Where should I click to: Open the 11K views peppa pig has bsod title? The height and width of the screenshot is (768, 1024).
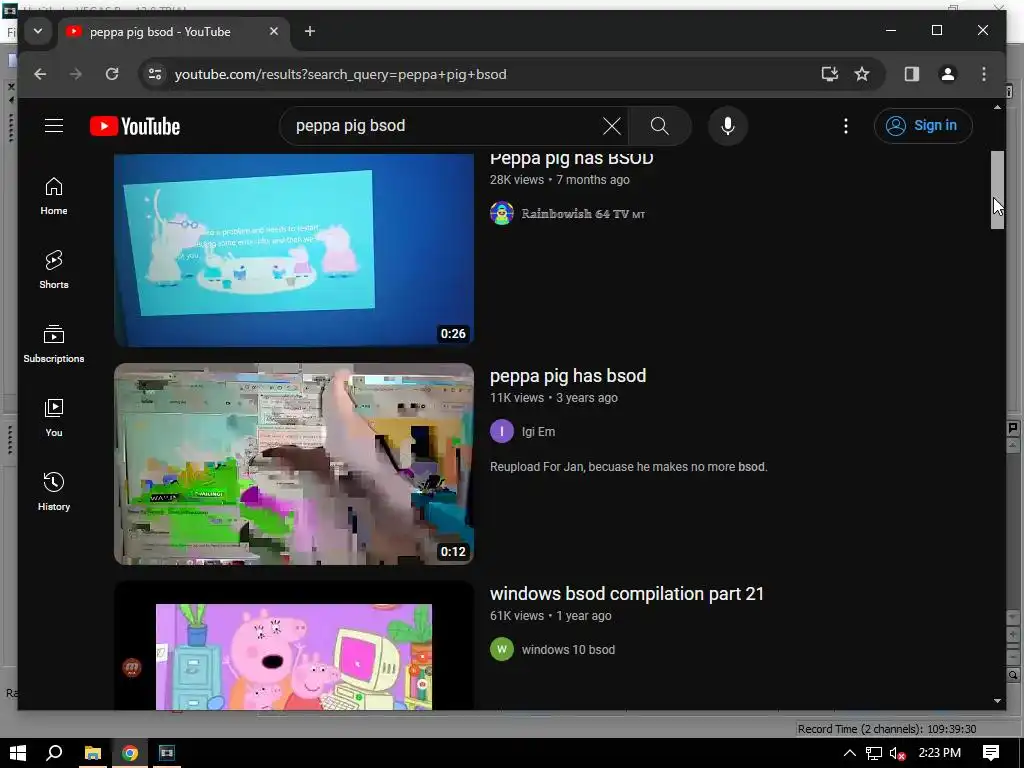[x=568, y=376]
